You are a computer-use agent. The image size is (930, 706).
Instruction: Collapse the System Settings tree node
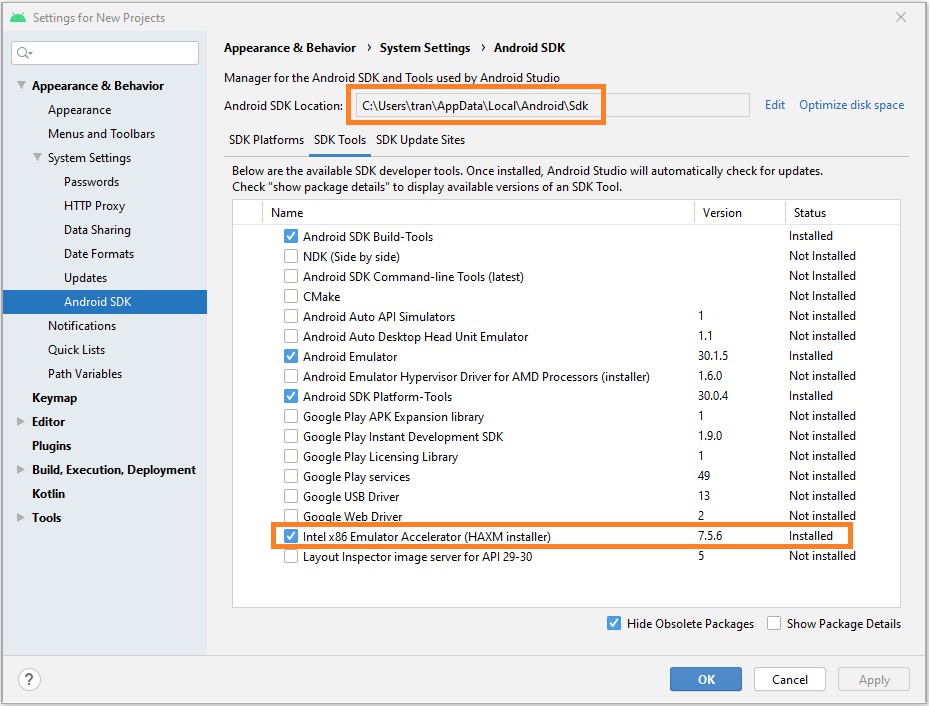pos(37,157)
